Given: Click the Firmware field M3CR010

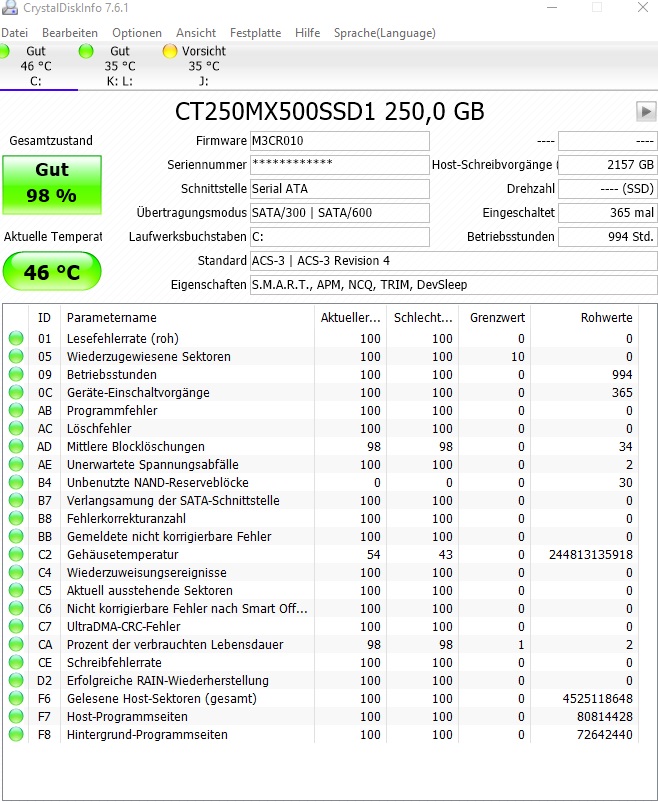Looking at the screenshot, I should 340,141.
